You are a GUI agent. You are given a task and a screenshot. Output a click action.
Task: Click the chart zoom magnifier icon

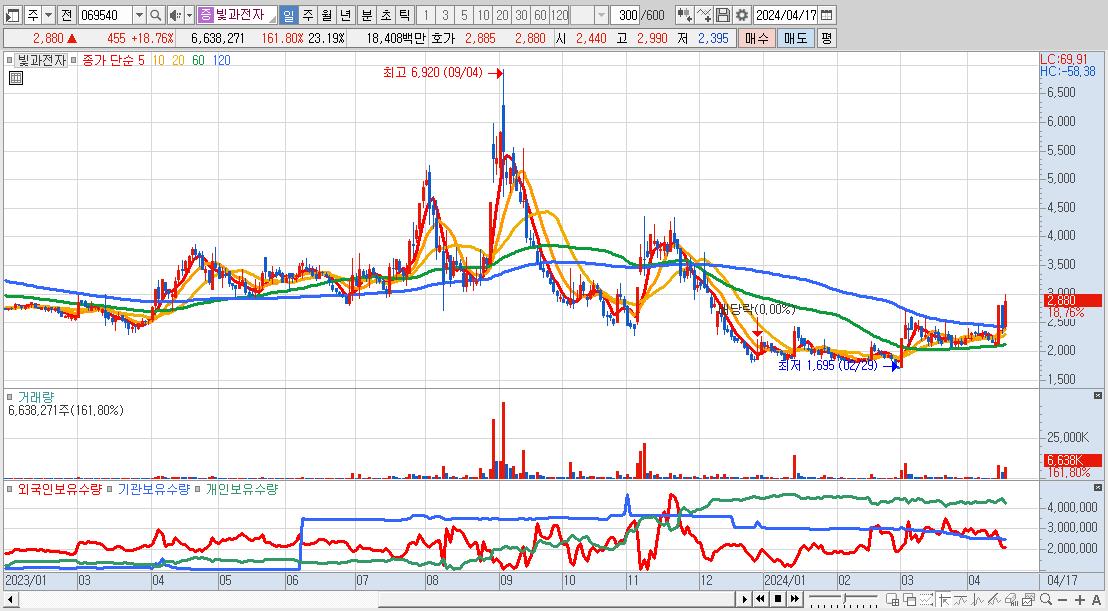coord(1046,599)
